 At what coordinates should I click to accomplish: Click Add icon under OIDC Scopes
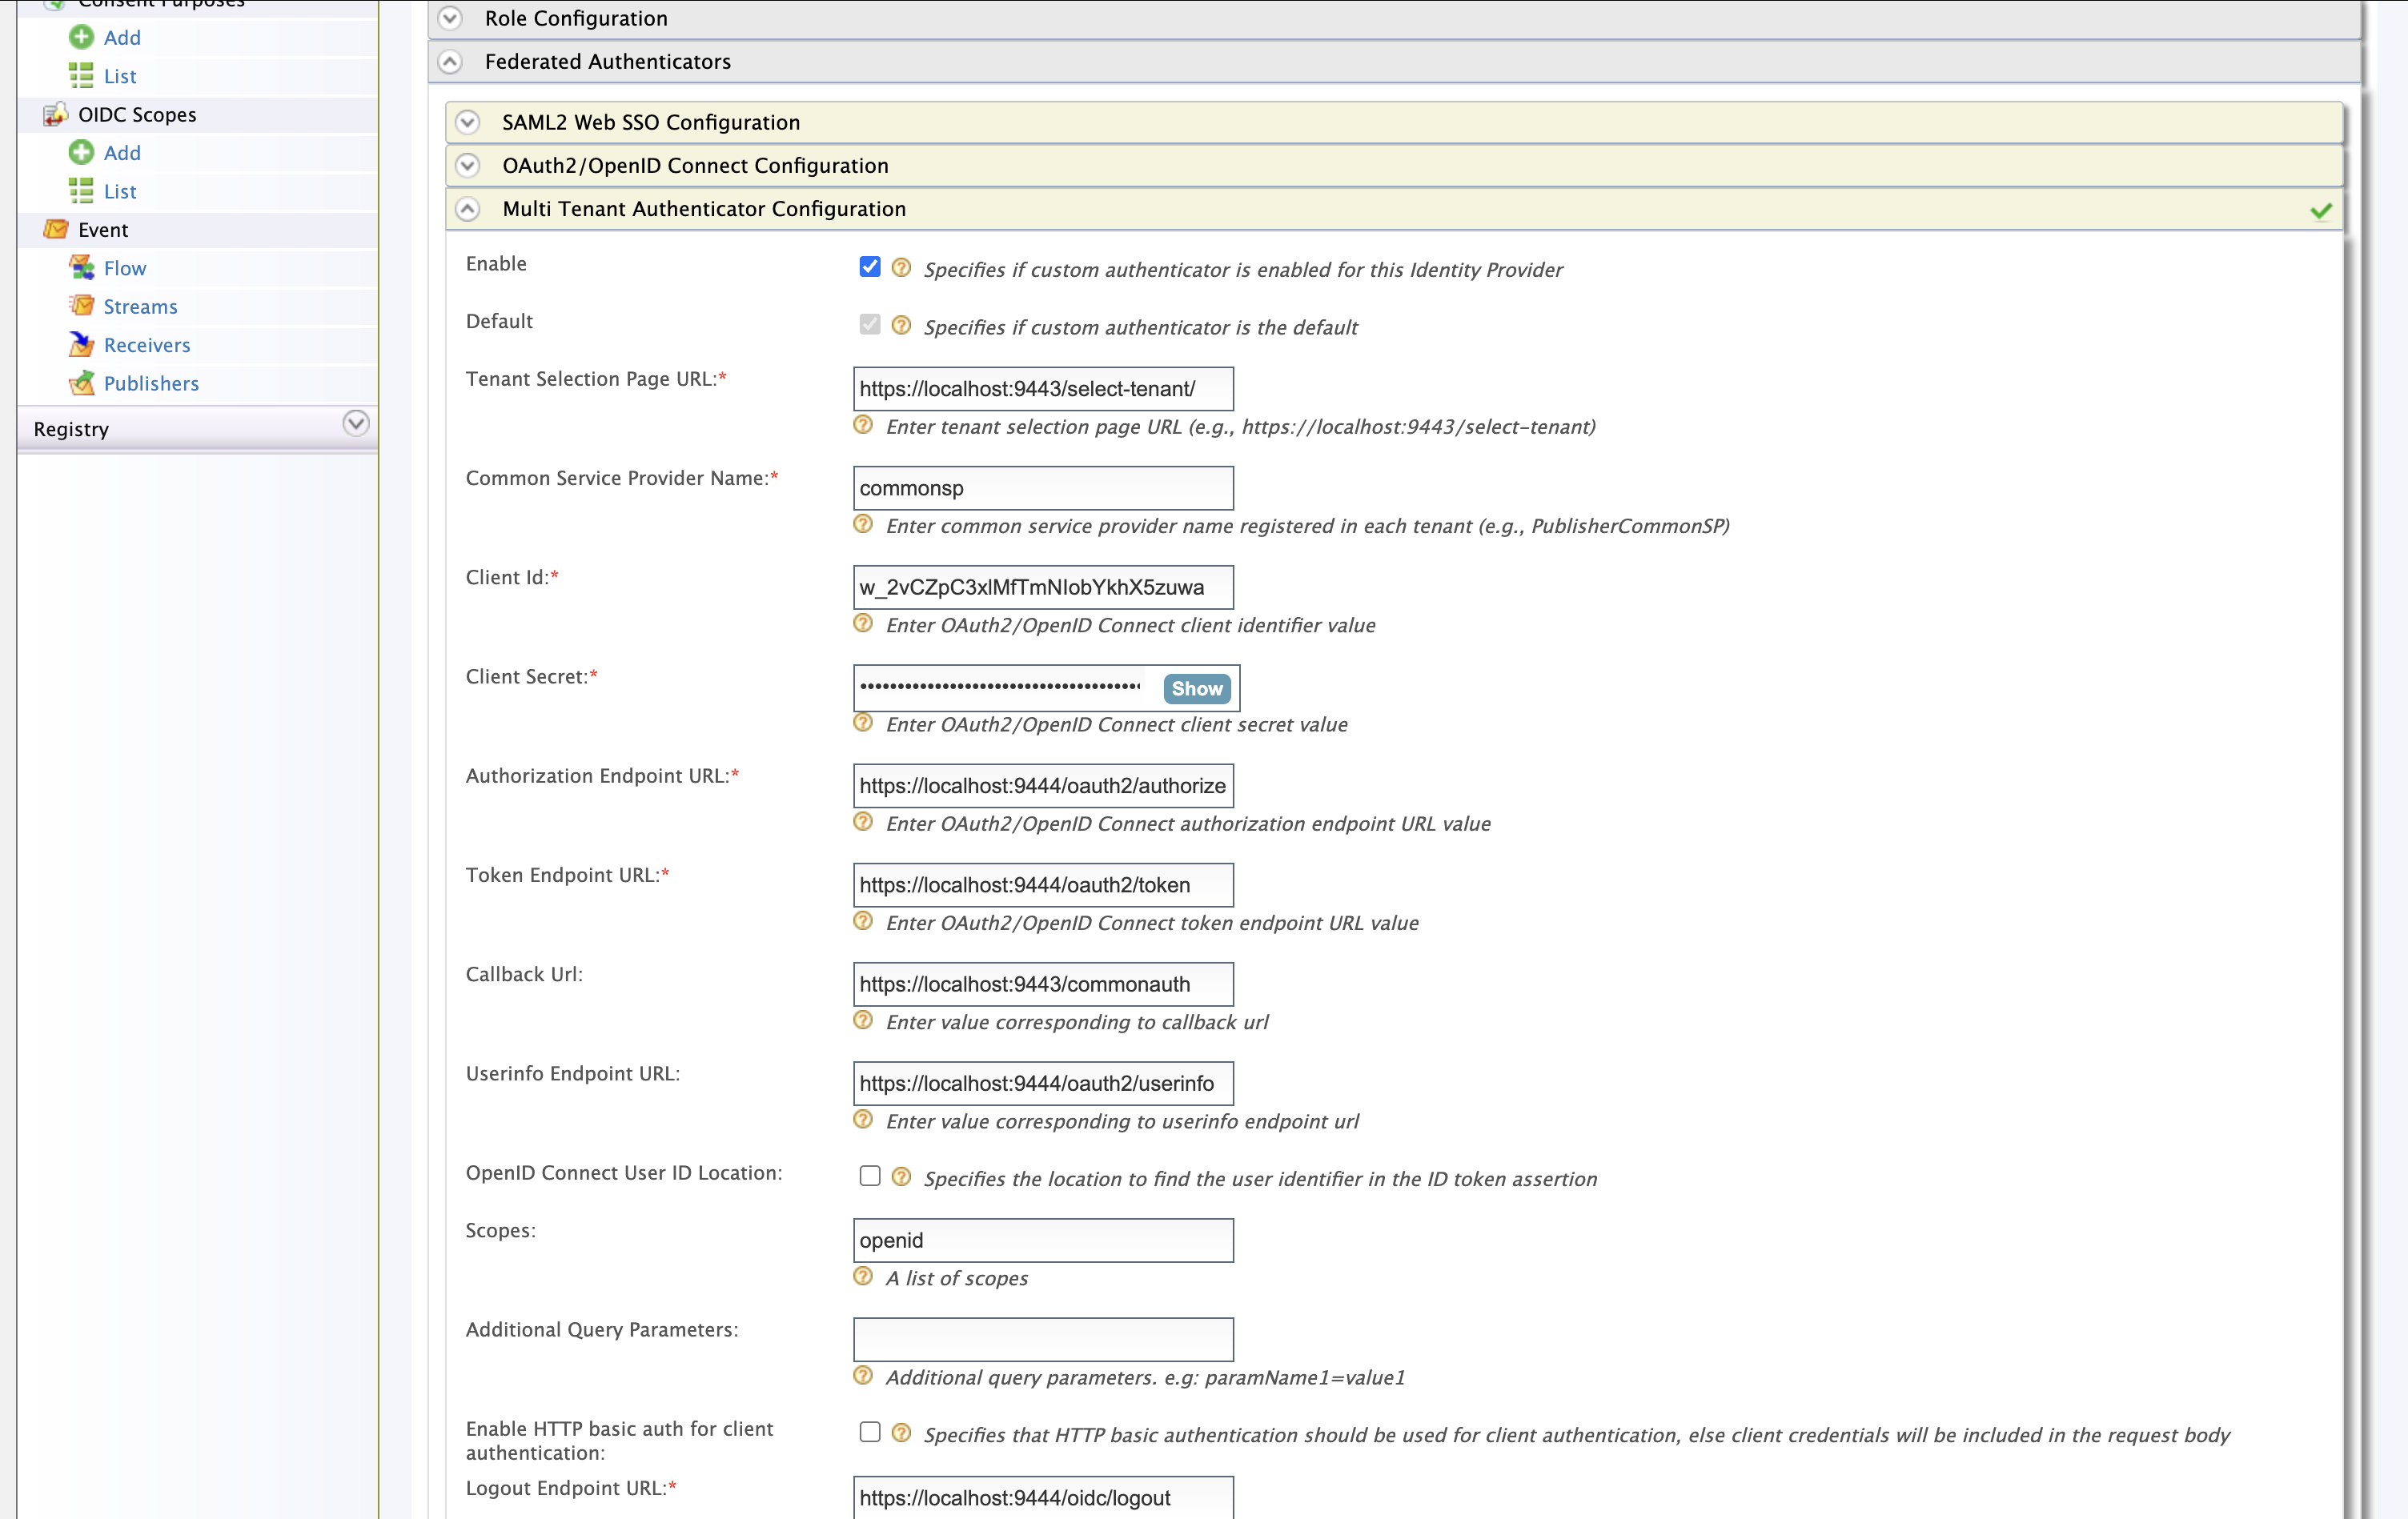click(81, 152)
